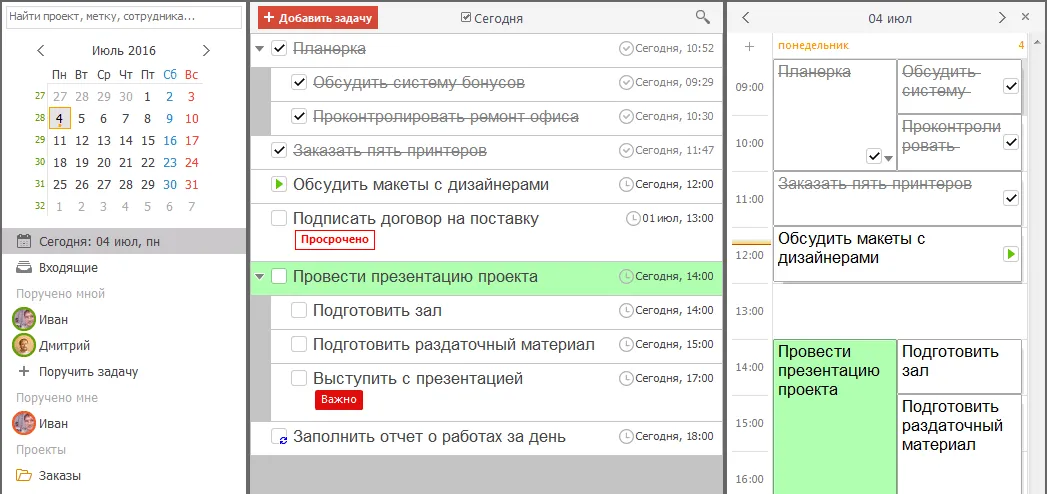Image resolution: width=1047 pixels, height=494 pixels.
Task: Click the red Важно label tag
Action: click(338, 400)
